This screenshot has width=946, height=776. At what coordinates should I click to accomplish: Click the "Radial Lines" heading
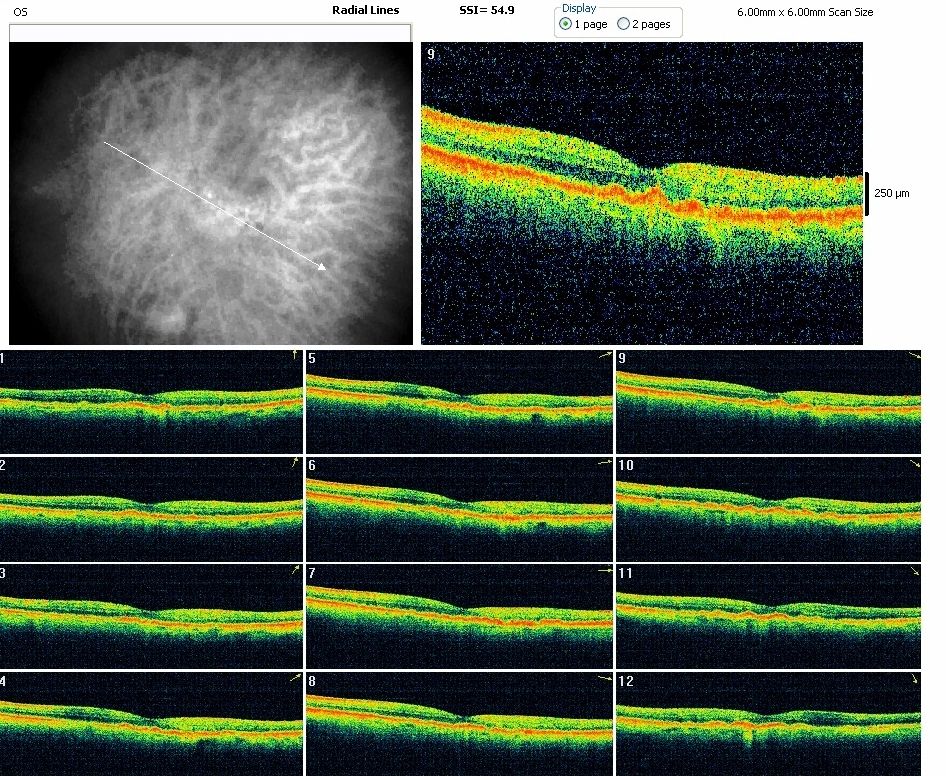365,10
